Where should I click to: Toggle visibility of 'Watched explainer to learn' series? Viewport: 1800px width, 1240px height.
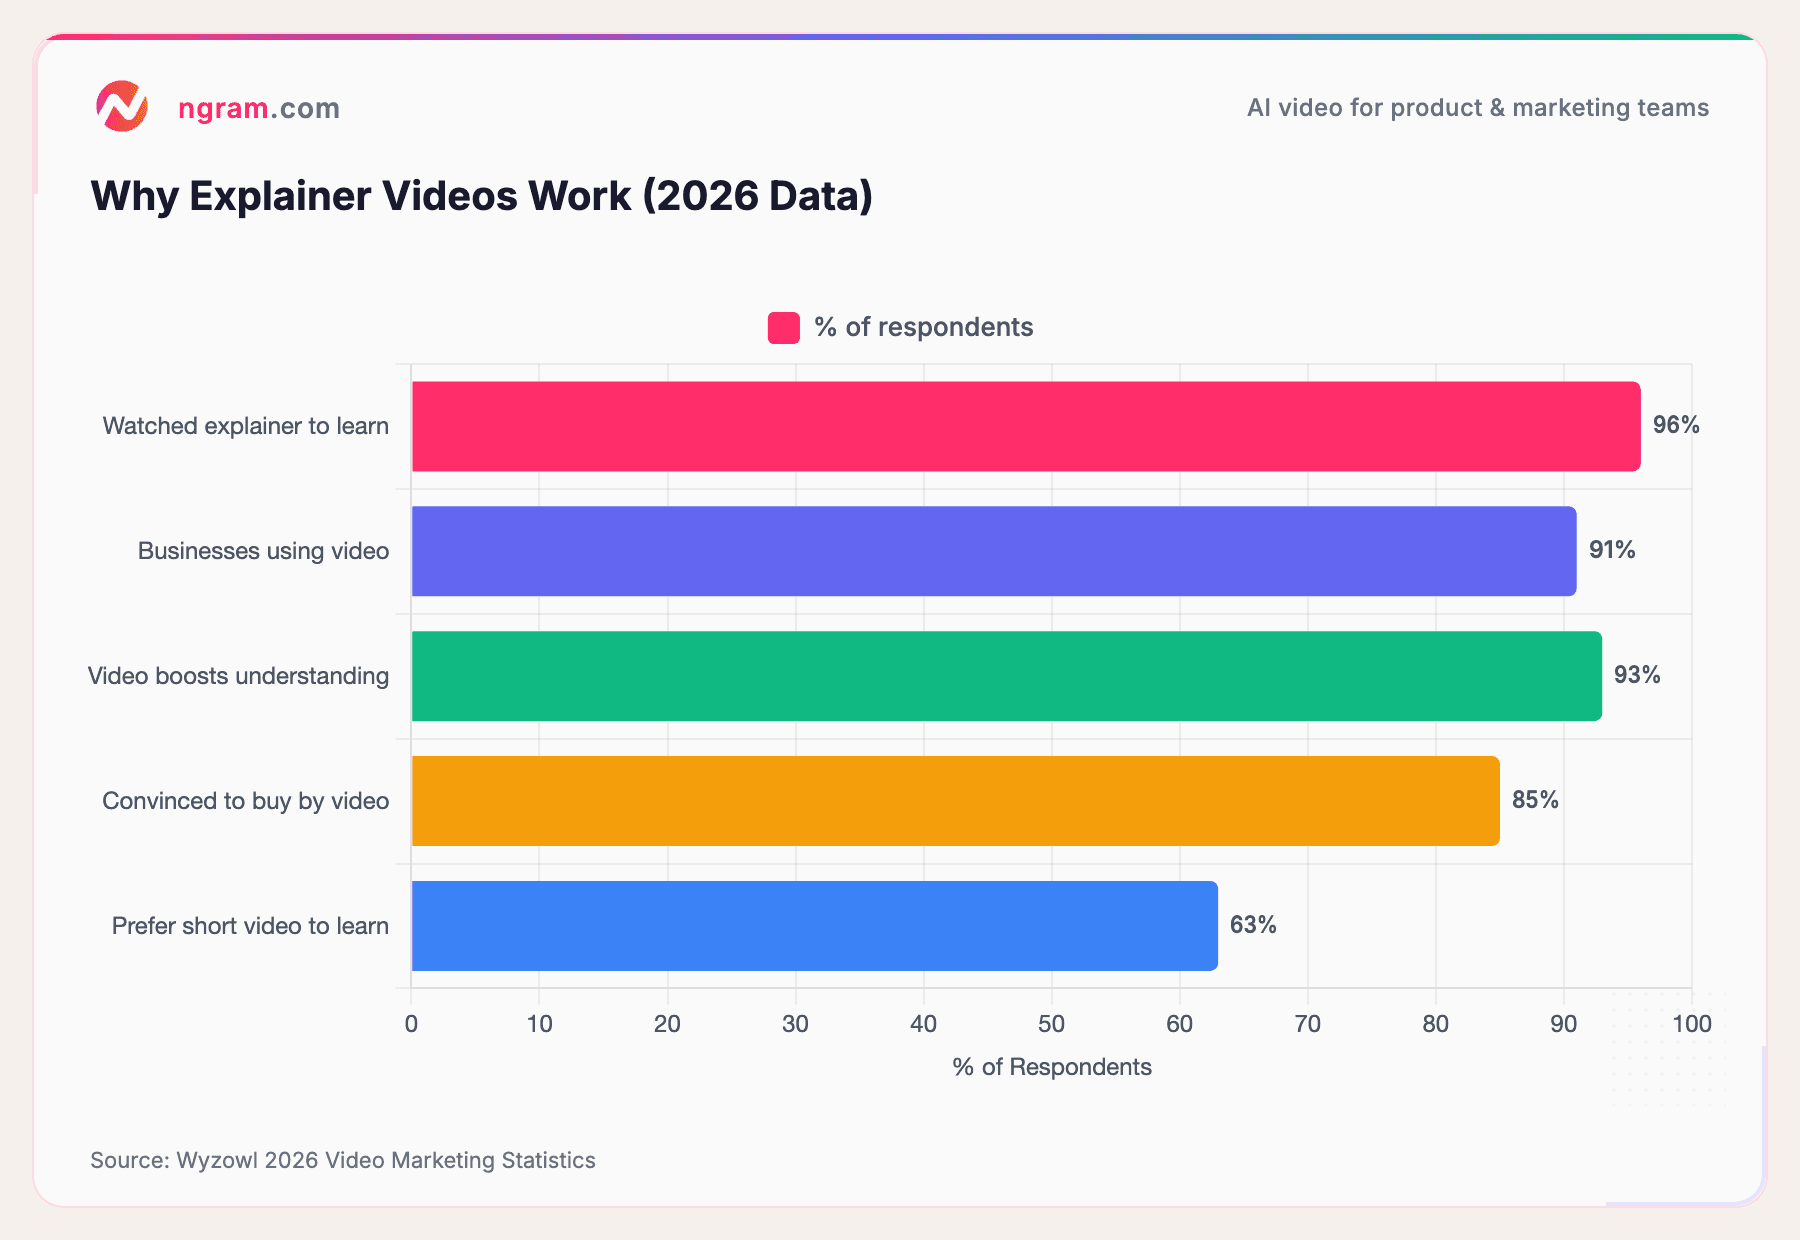click(x=245, y=425)
